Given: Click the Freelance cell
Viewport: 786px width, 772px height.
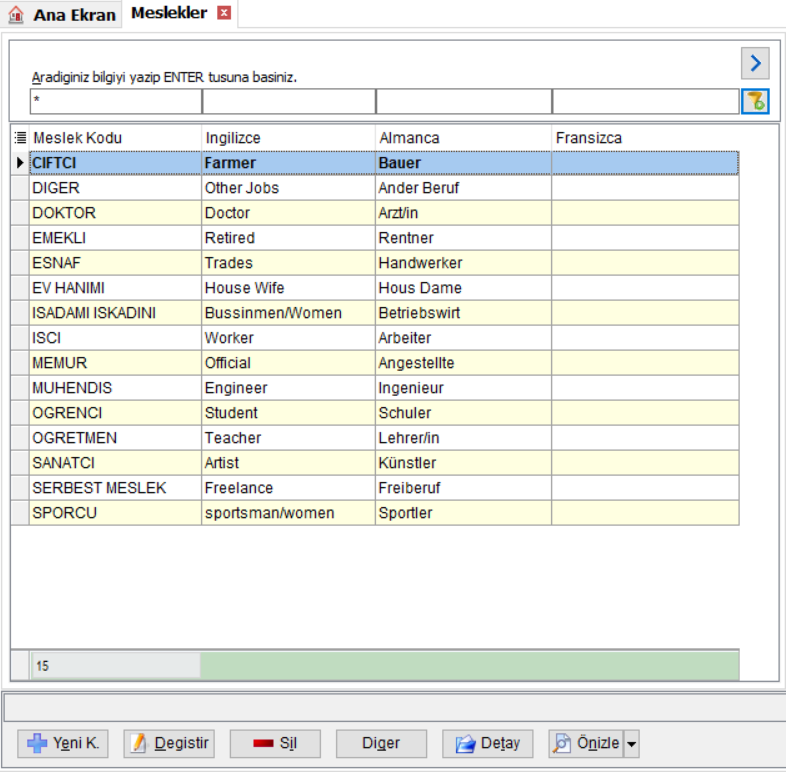Looking at the screenshot, I should pyautogui.click(x=288, y=488).
